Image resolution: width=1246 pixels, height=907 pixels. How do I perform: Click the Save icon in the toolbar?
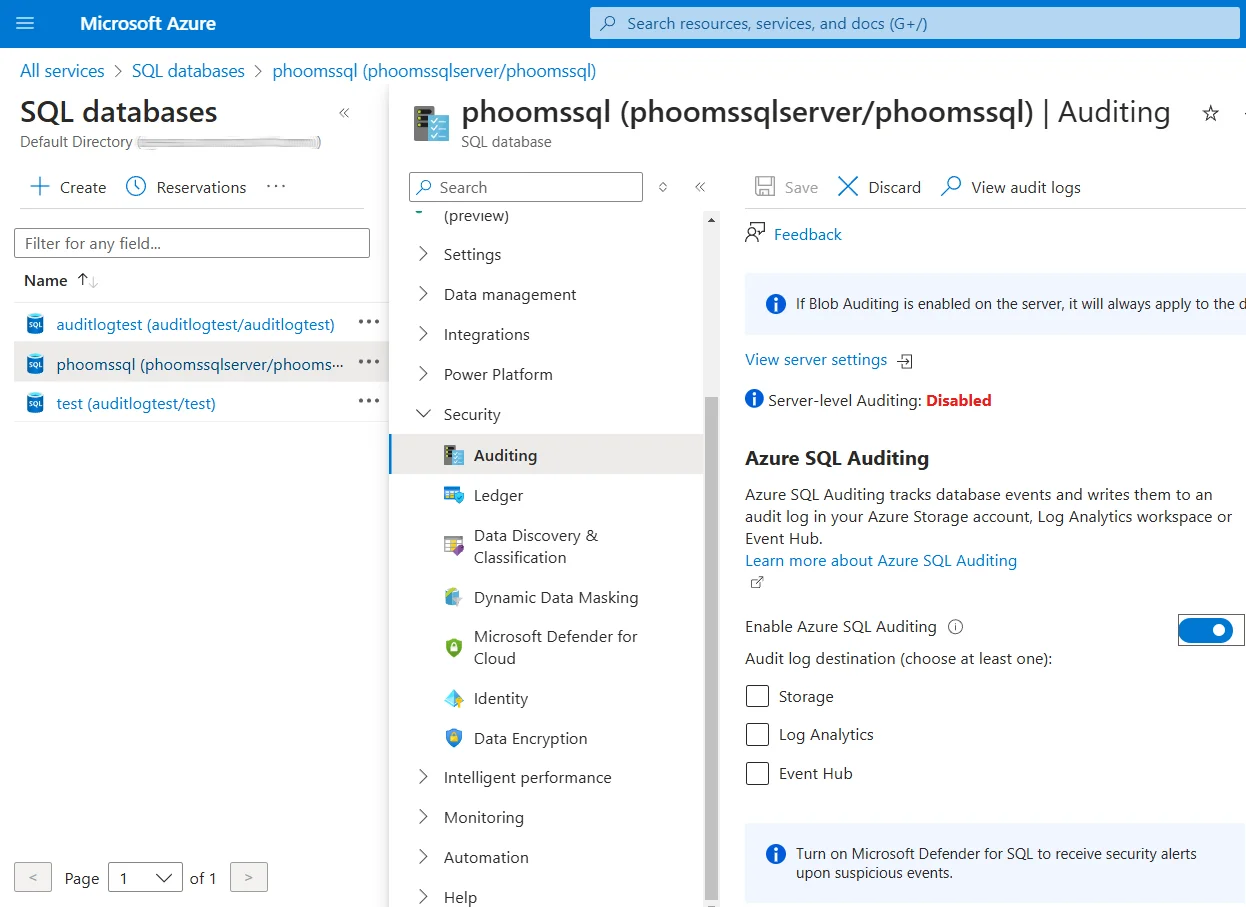click(x=786, y=187)
